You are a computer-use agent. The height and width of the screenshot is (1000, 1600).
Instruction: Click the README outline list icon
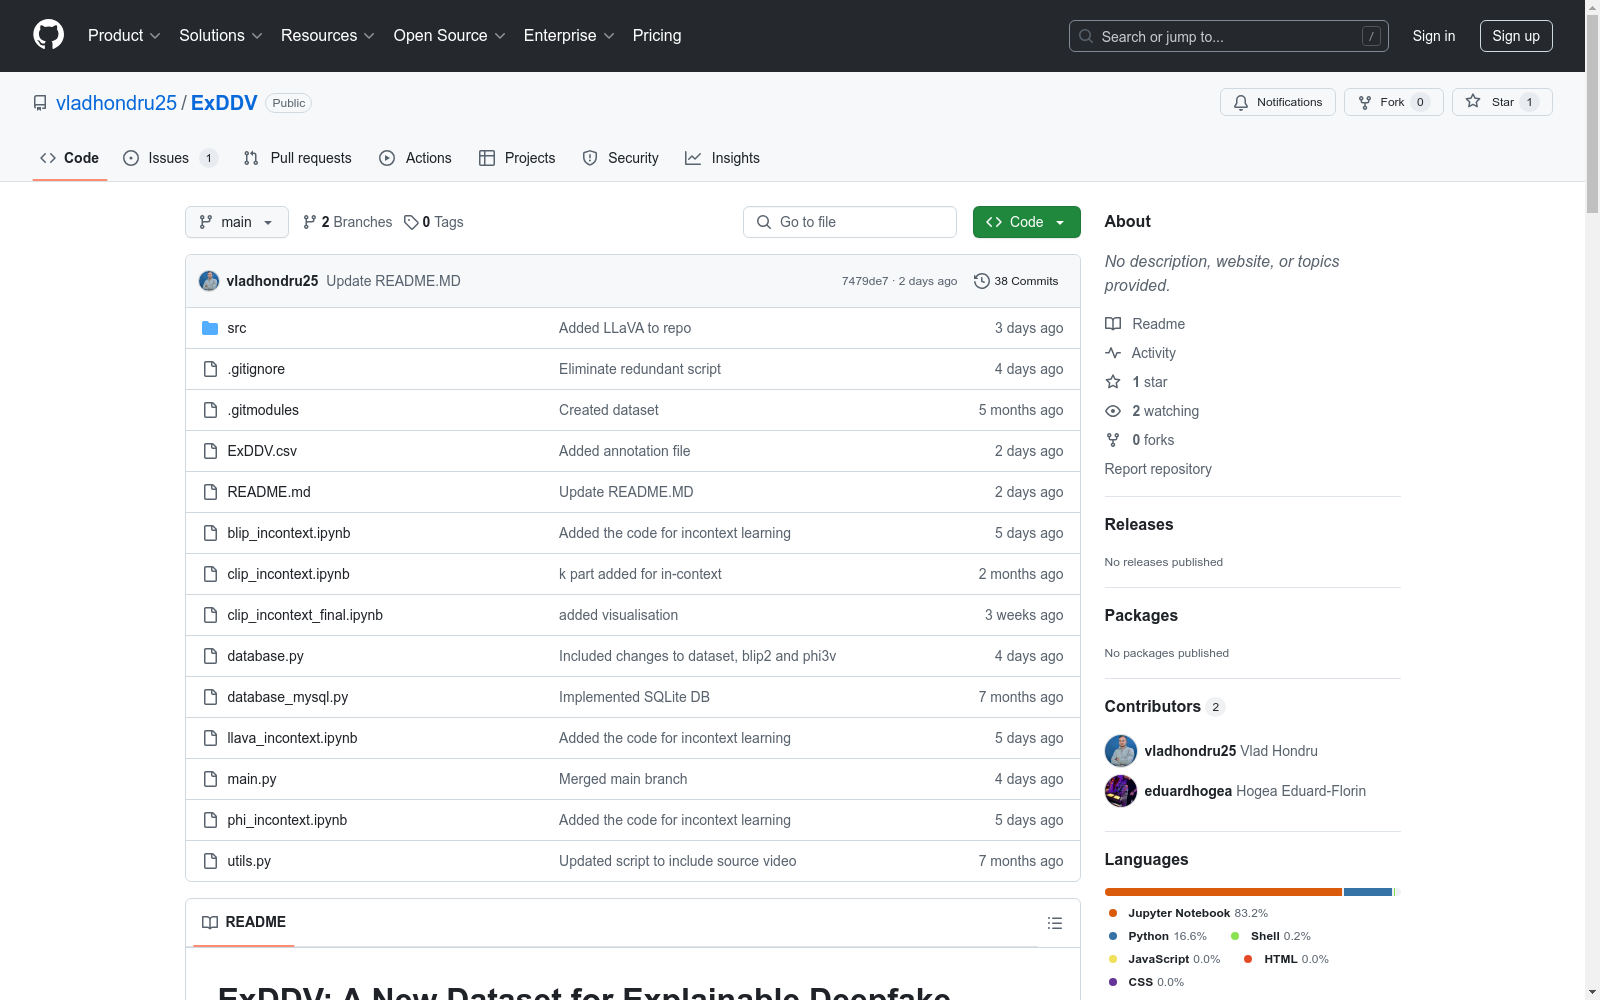pyautogui.click(x=1054, y=923)
